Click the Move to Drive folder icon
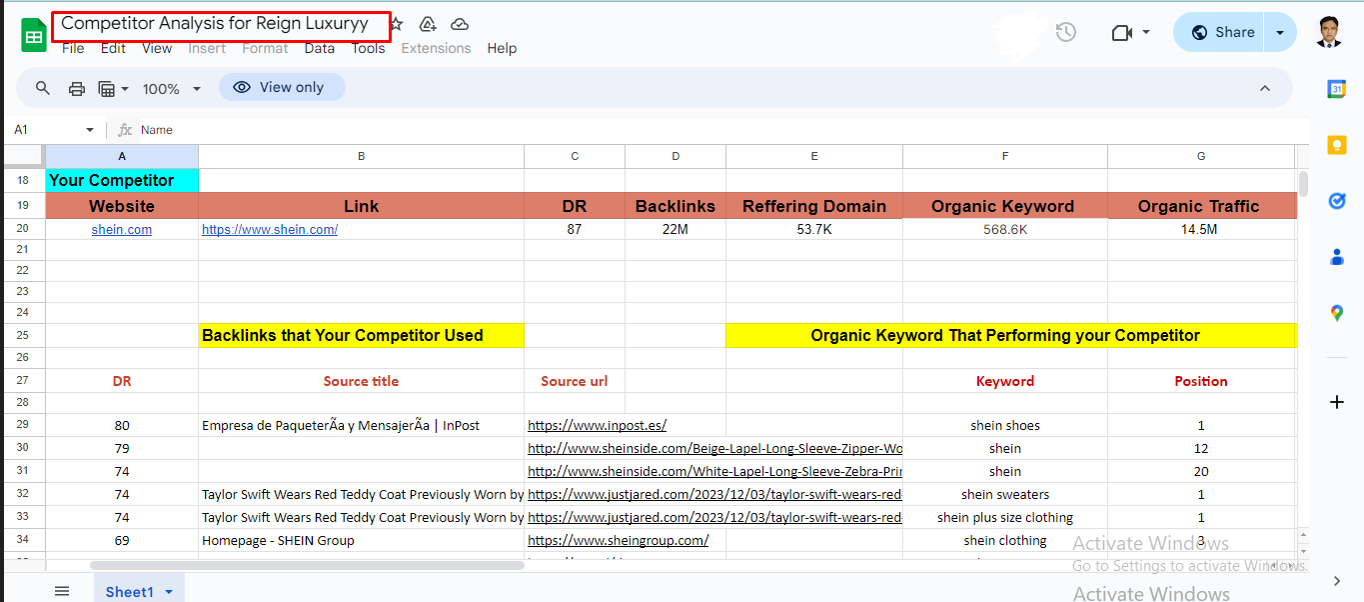The width and height of the screenshot is (1364, 602). (428, 24)
